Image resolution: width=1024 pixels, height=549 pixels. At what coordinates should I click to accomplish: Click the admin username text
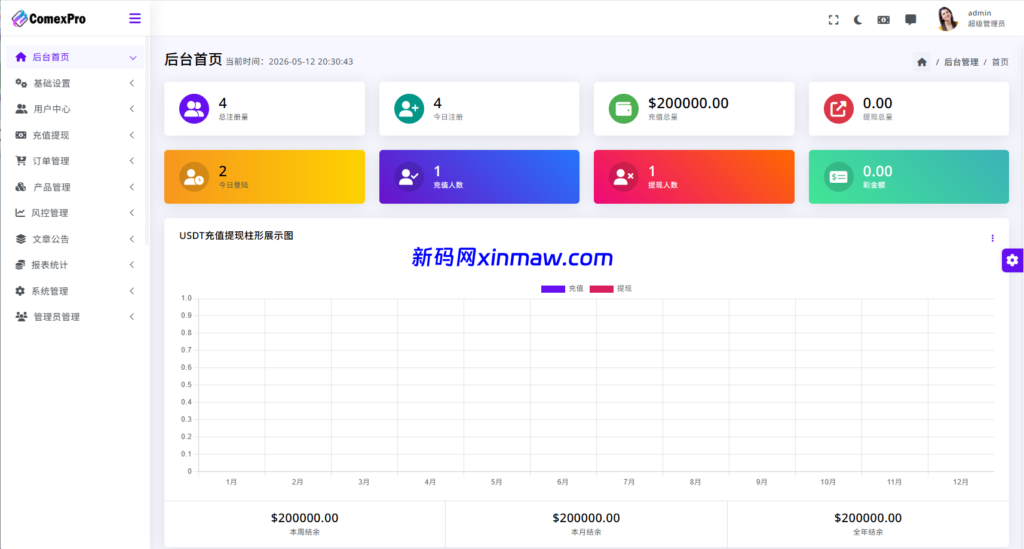pyautogui.click(x=979, y=13)
